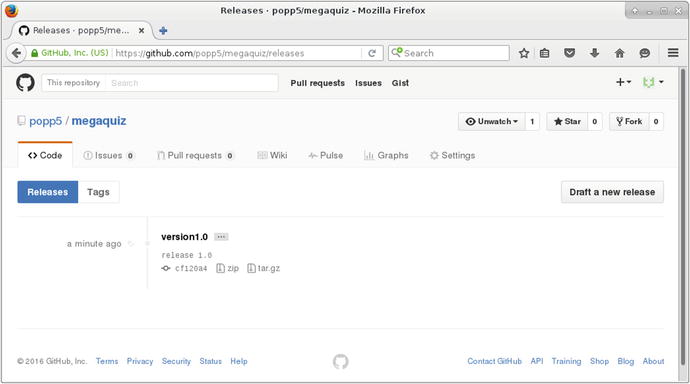Open the Privacy footer link

[140, 361]
